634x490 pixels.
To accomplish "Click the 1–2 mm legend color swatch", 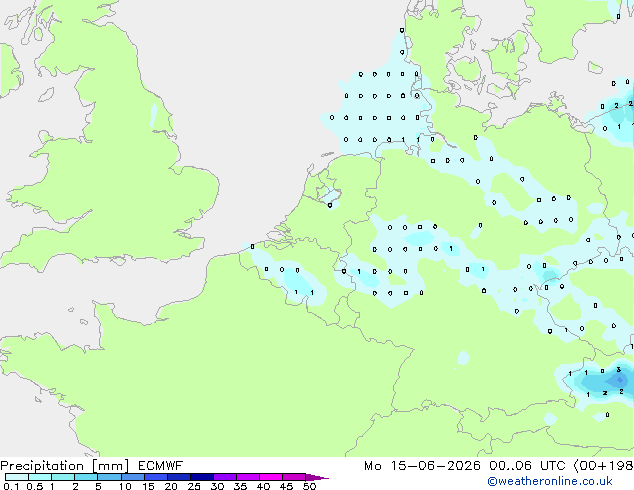I will 63,477.
